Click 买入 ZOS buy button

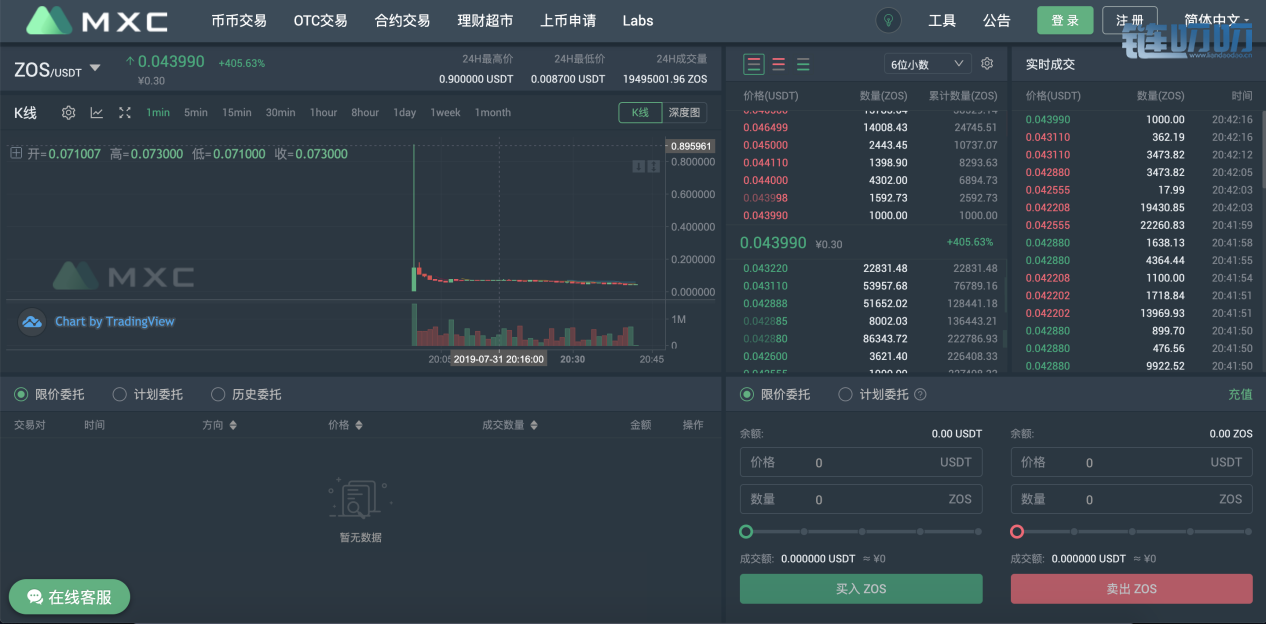click(x=861, y=589)
